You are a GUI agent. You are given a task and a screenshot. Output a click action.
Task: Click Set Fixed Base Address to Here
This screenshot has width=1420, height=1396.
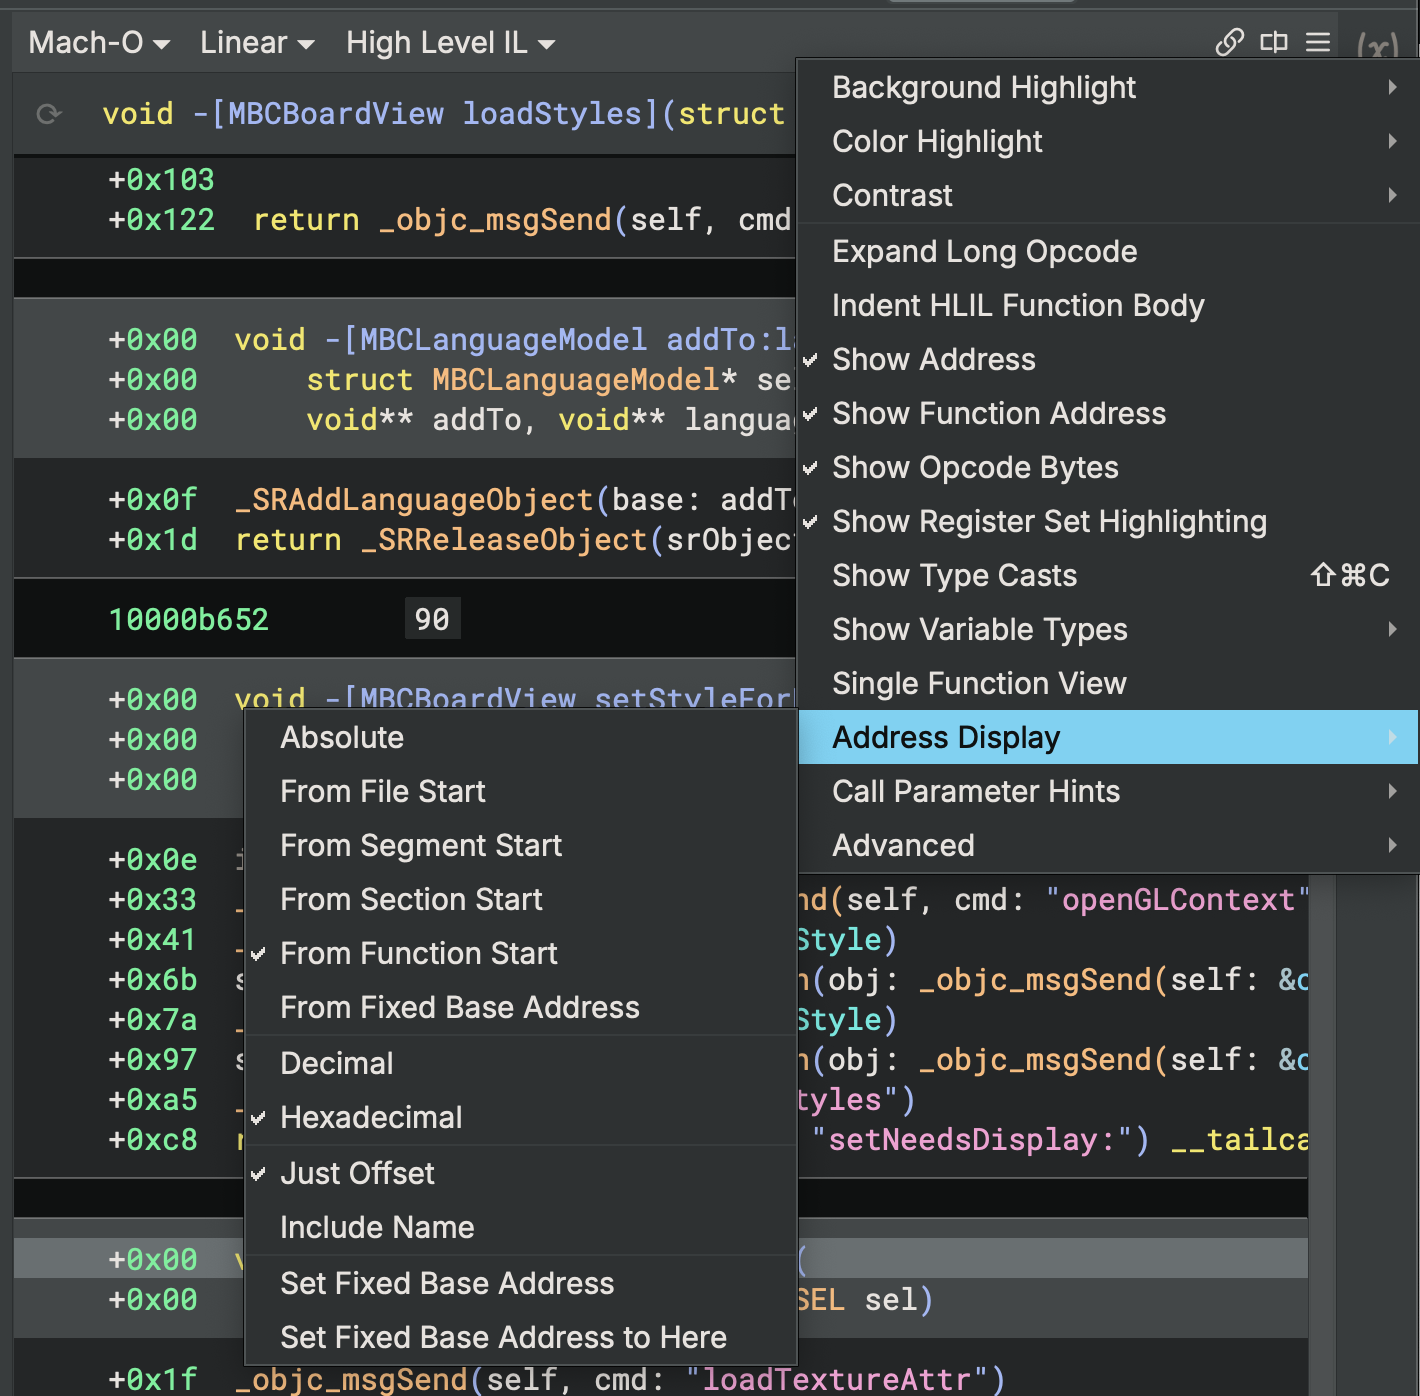[521, 1338]
